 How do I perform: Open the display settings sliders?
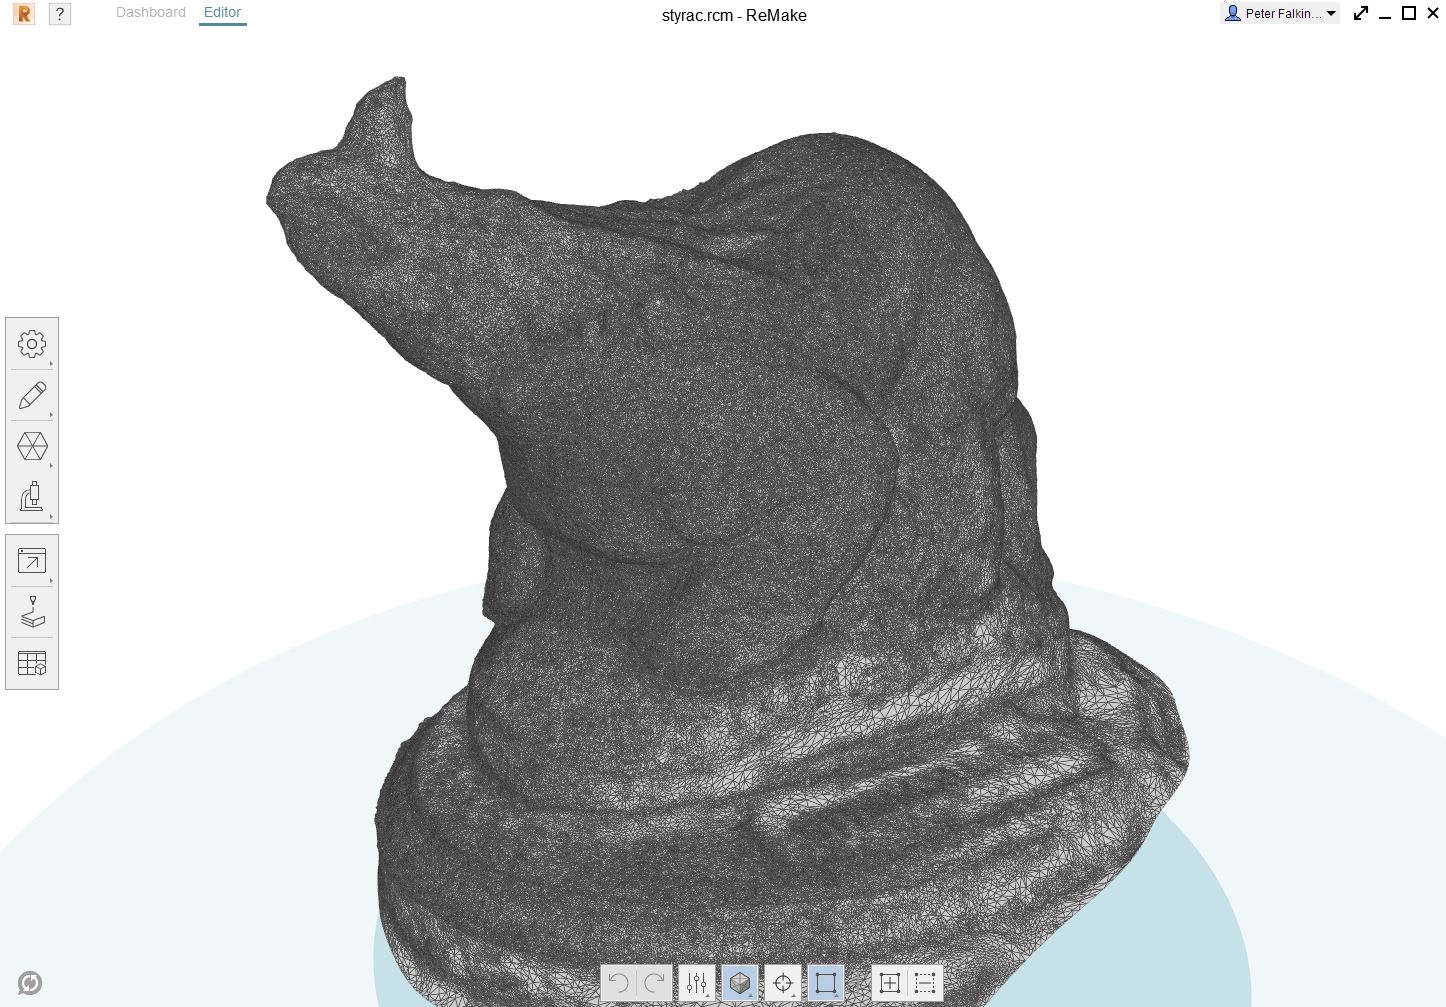click(696, 982)
